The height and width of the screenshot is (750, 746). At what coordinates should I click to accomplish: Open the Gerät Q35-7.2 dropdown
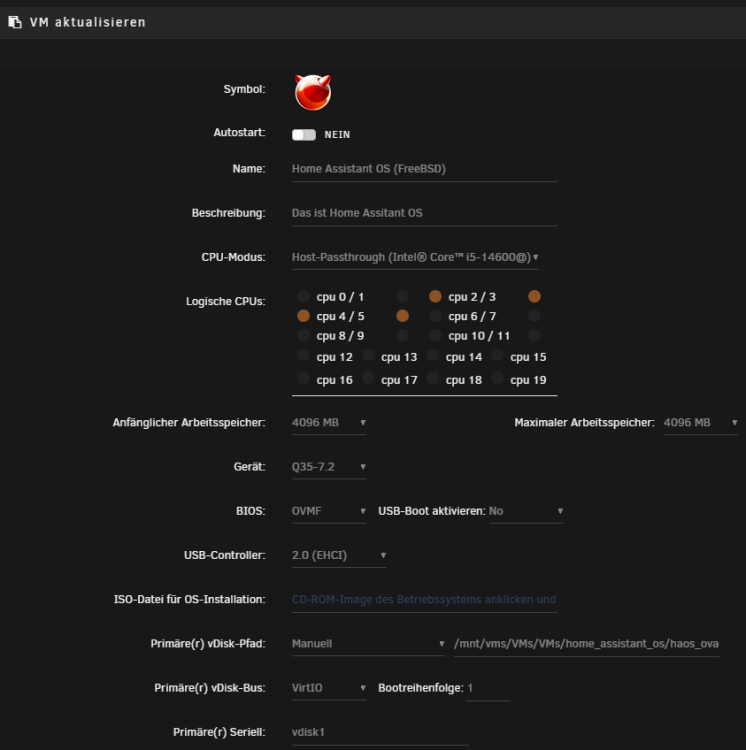coord(329,467)
